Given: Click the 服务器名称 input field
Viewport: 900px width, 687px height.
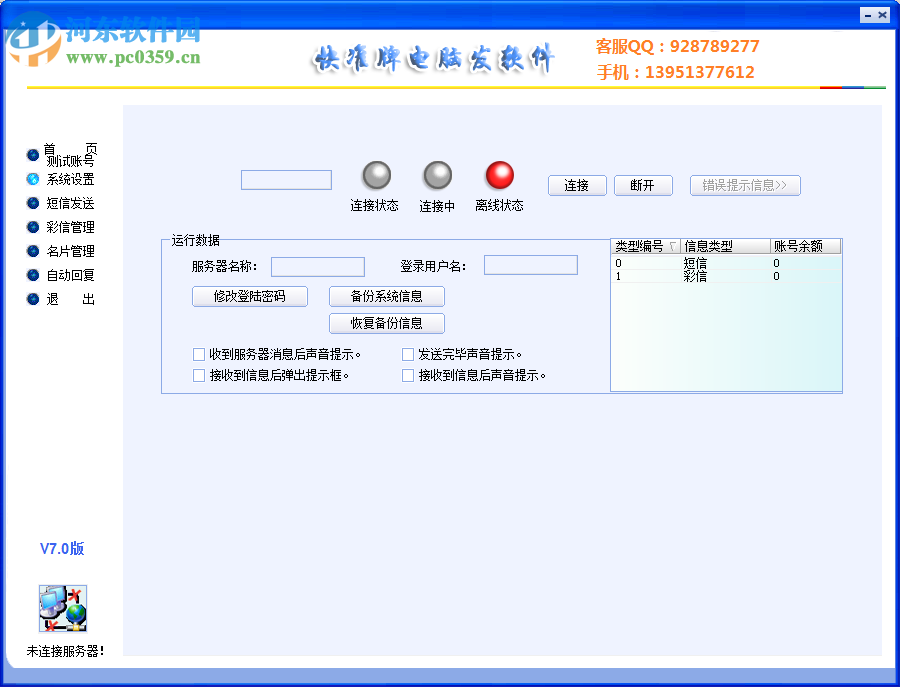Looking at the screenshot, I should coord(317,266).
